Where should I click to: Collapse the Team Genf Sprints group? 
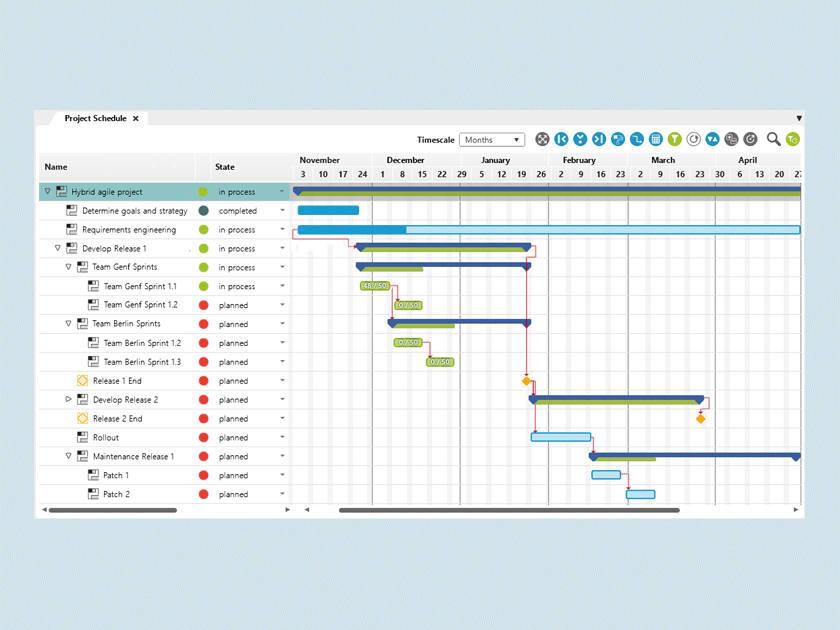click(x=69, y=268)
